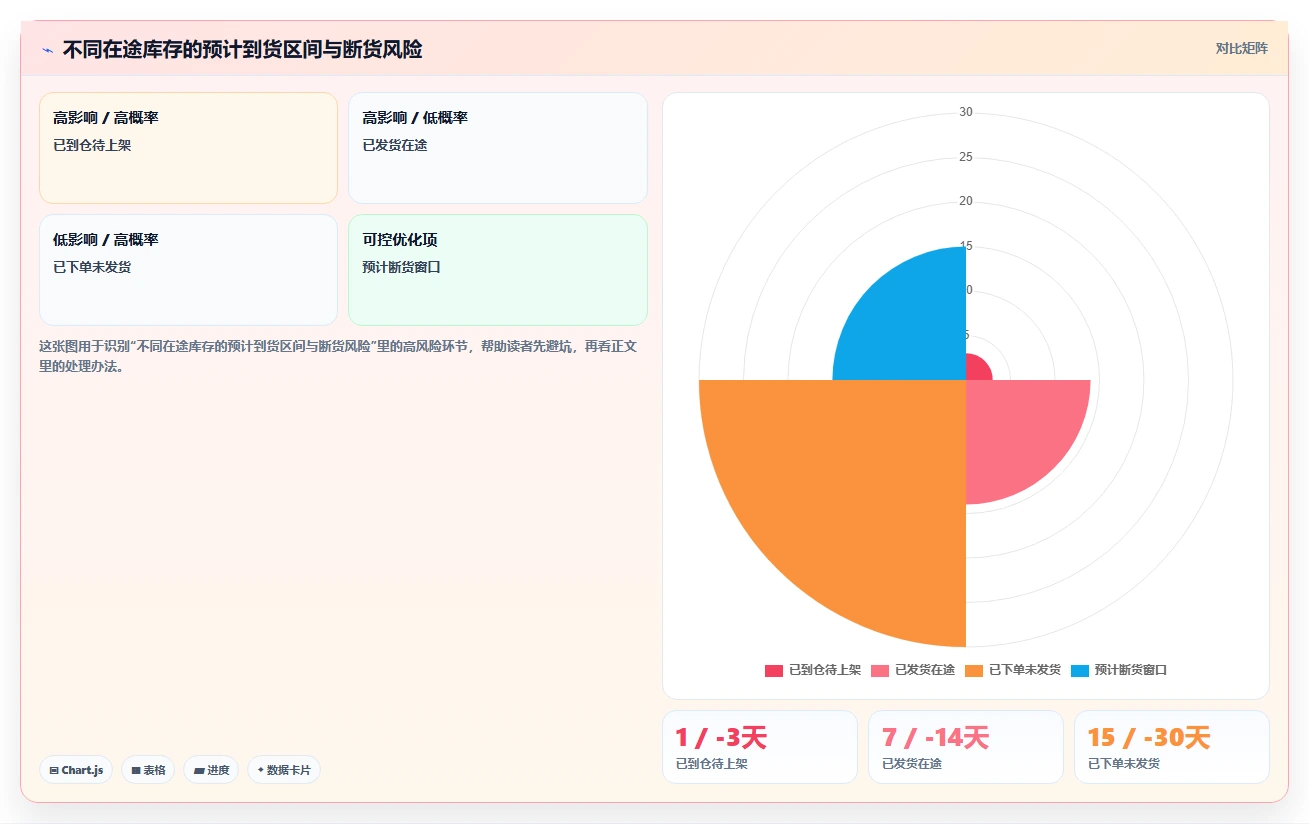Screen dimensions: 1309x824
Task: Click the 数据卡片 tag chip
Action: [x=284, y=770]
